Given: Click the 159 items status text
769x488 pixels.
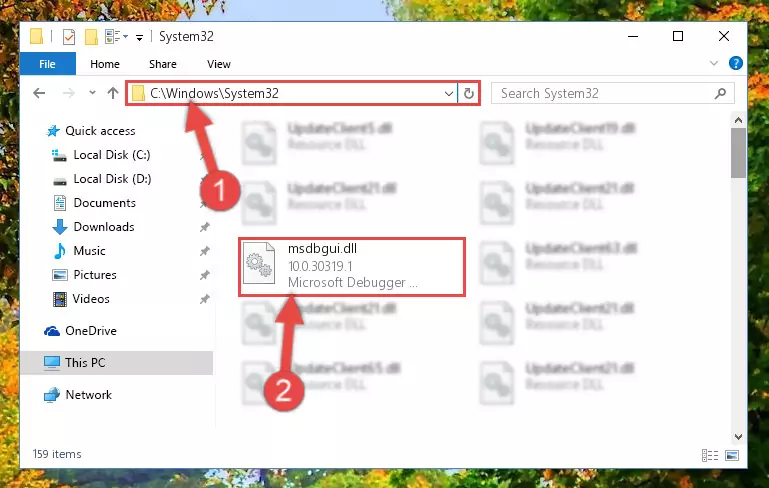Looking at the screenshot, I should click(x=57, y=454).
